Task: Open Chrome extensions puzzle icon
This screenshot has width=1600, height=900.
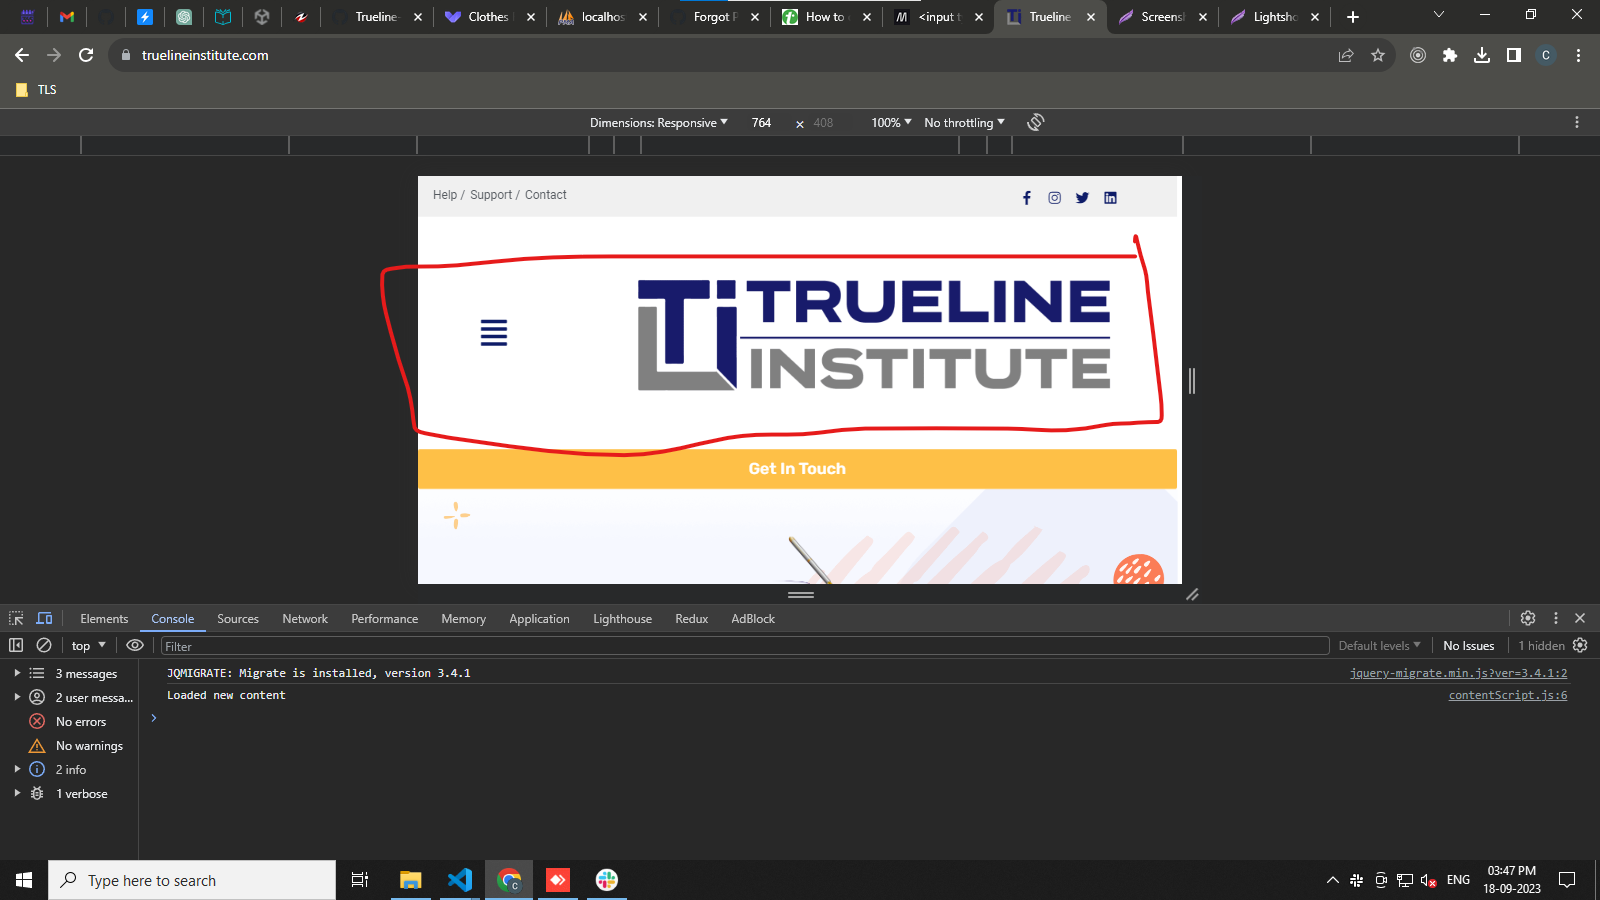Action: point(1450,55)
